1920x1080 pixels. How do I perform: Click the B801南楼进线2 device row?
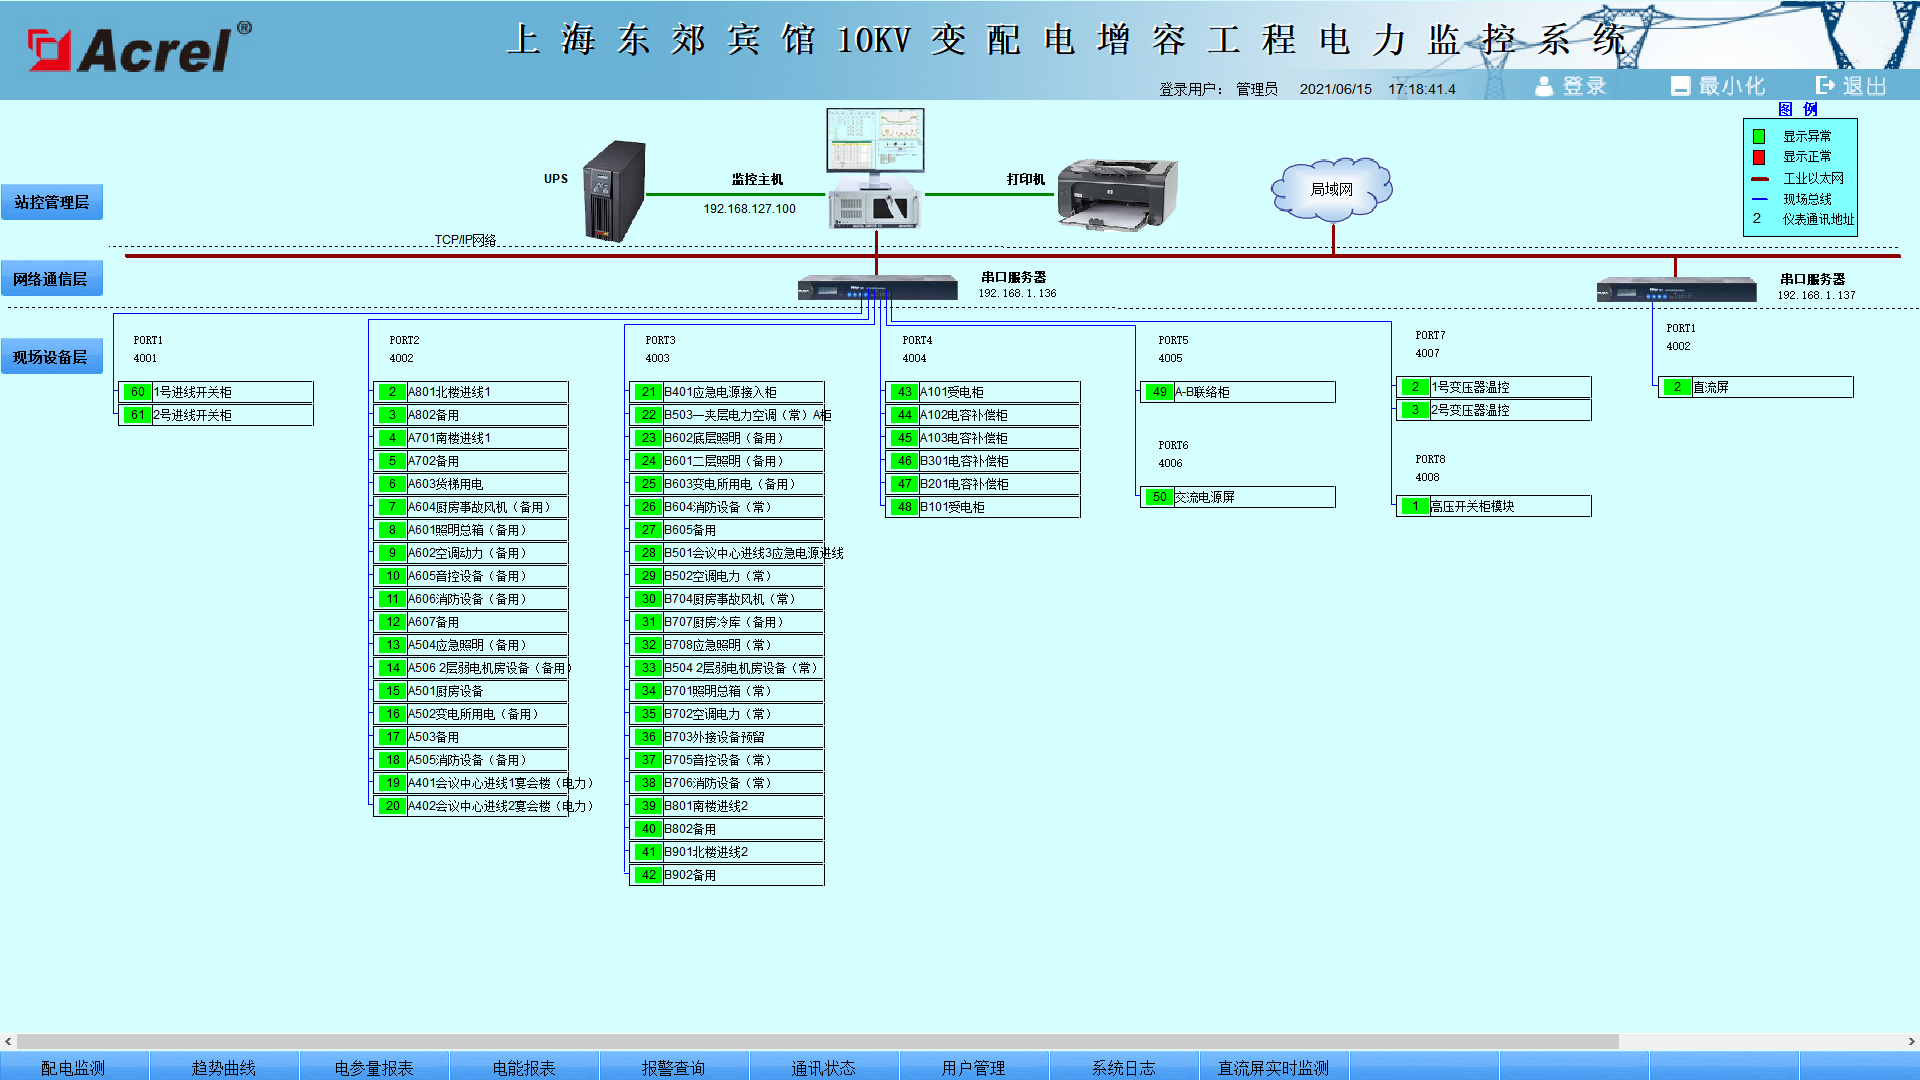pyautogui.click(x=727, y=806)
